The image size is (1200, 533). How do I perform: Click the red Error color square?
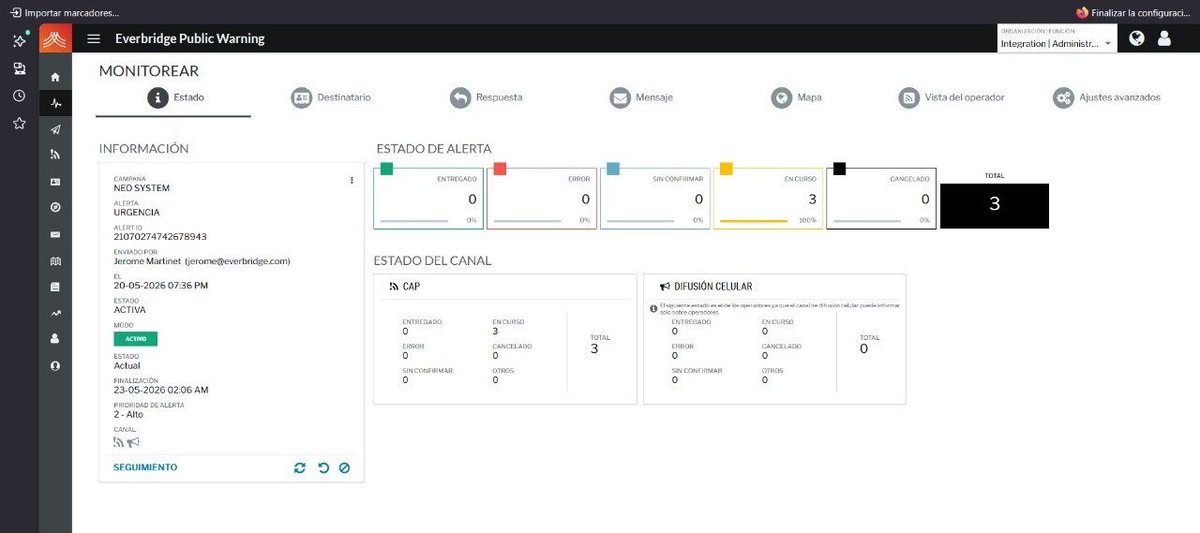500,168
